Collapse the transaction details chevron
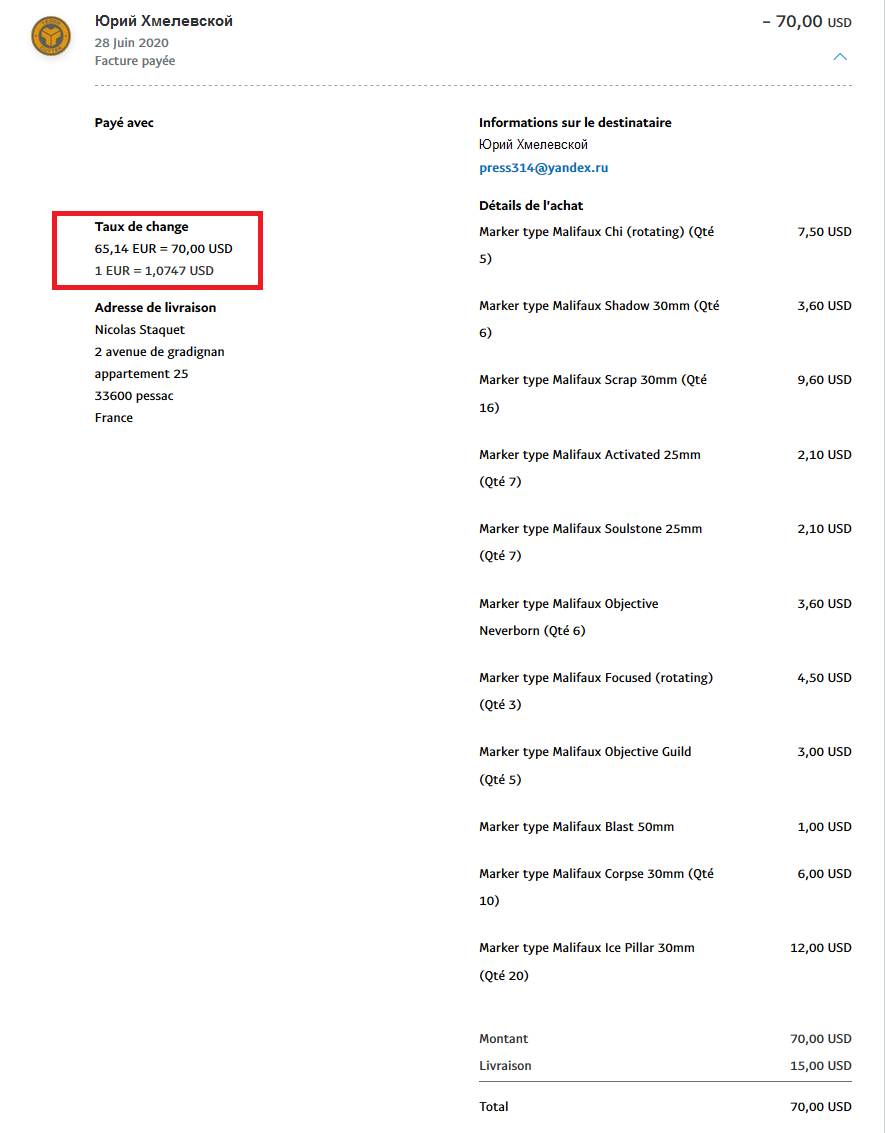 click(x=840, y=57)
